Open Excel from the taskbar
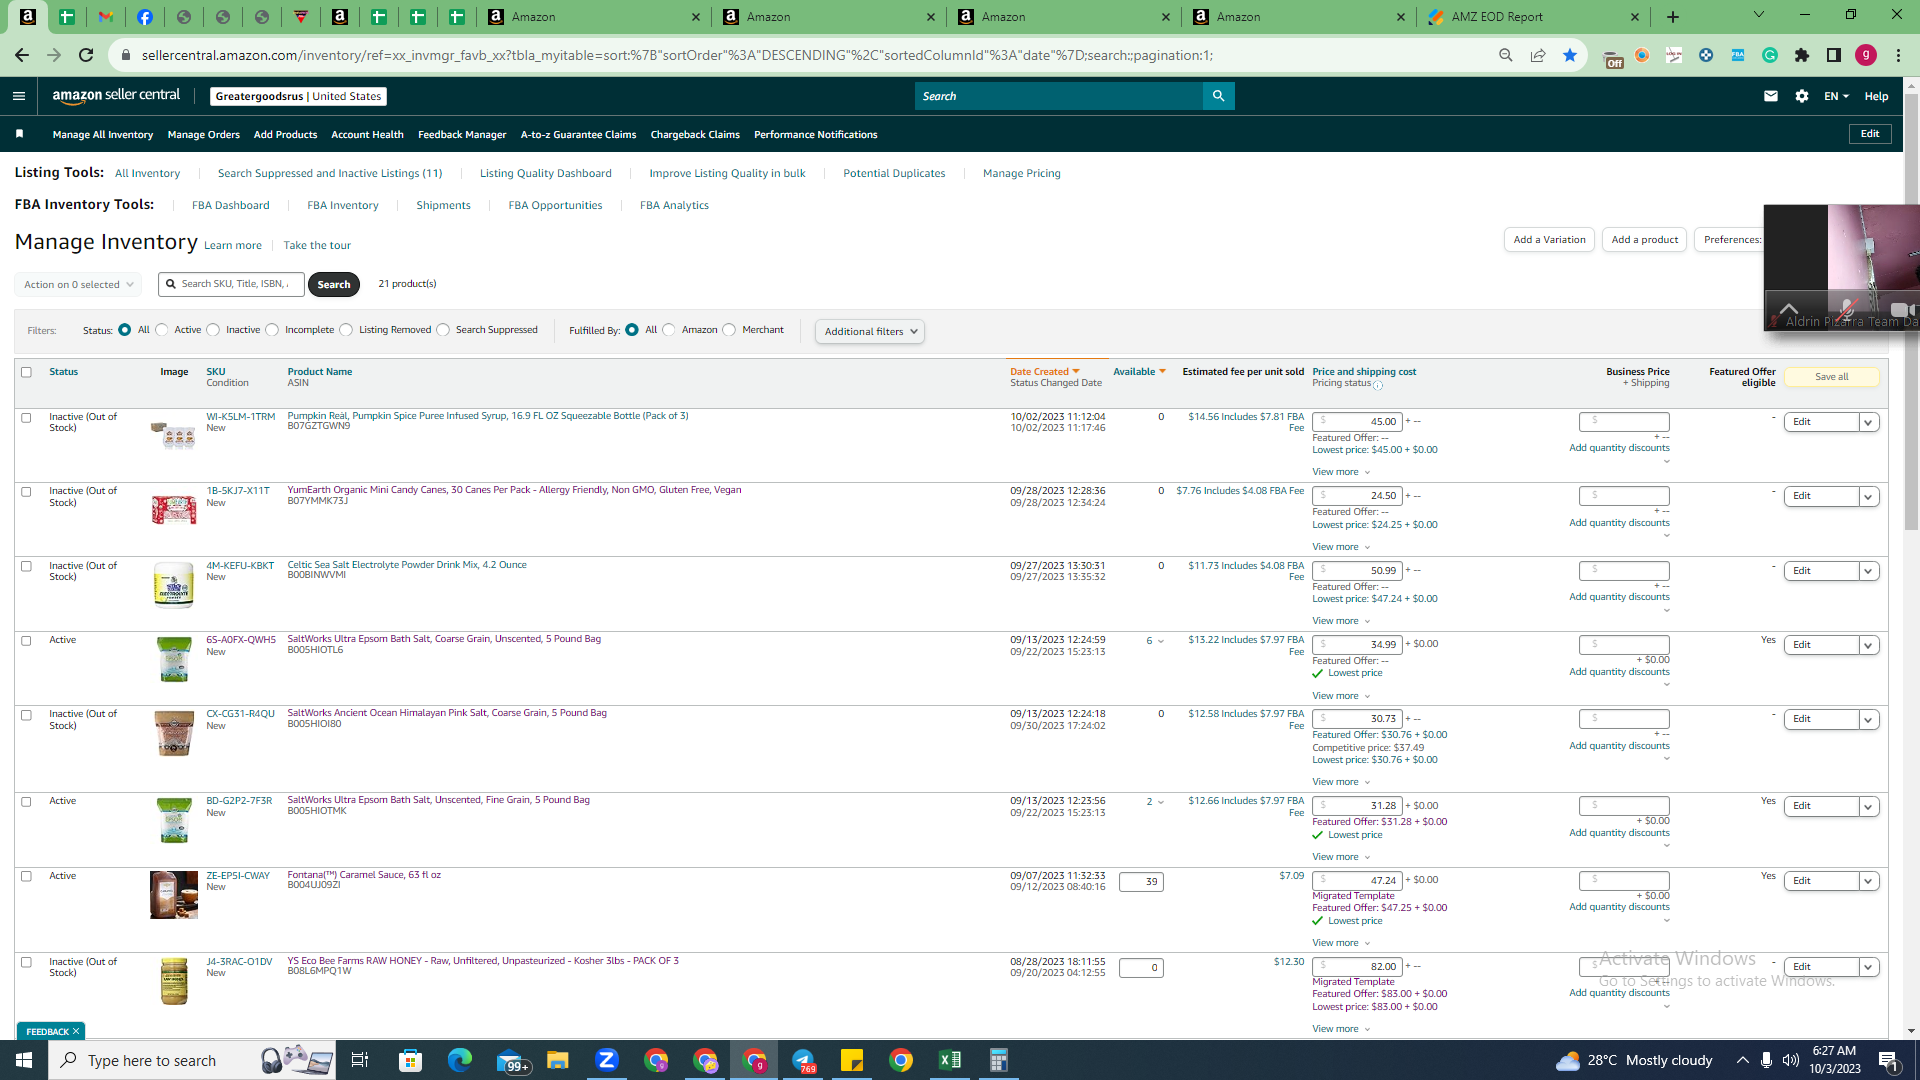 (950, 1060)
